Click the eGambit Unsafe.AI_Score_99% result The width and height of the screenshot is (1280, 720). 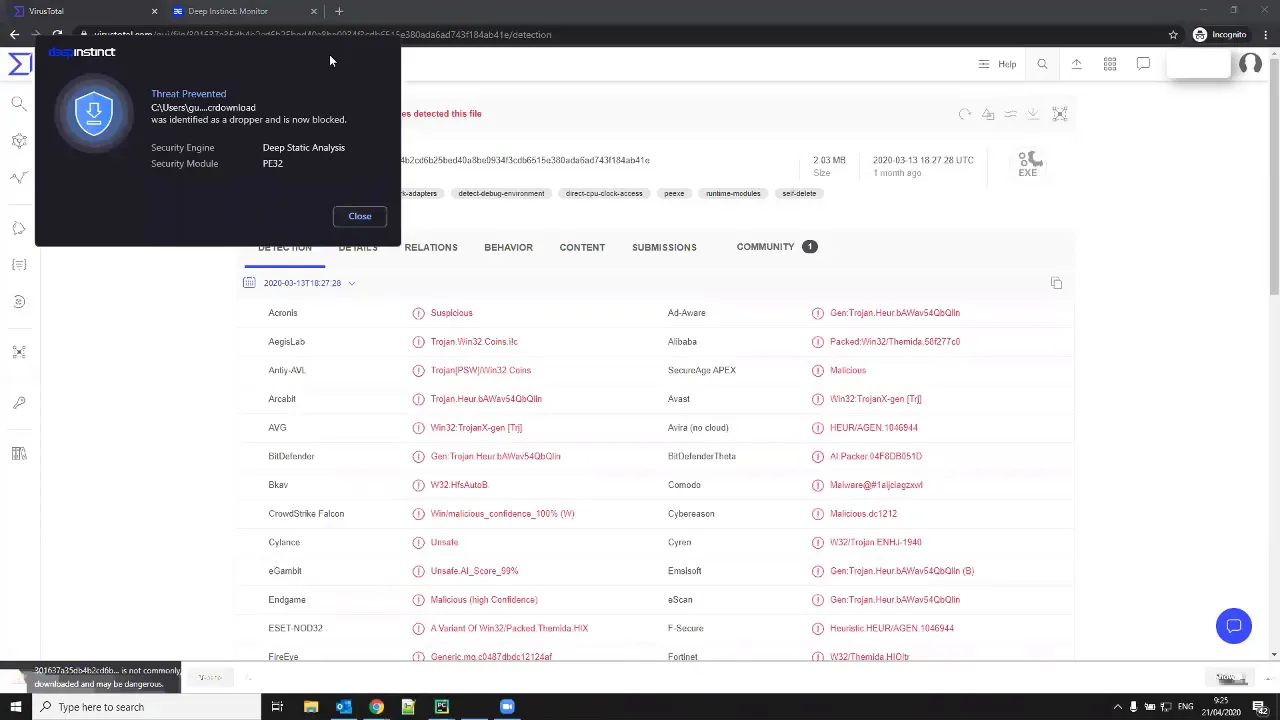474,571
